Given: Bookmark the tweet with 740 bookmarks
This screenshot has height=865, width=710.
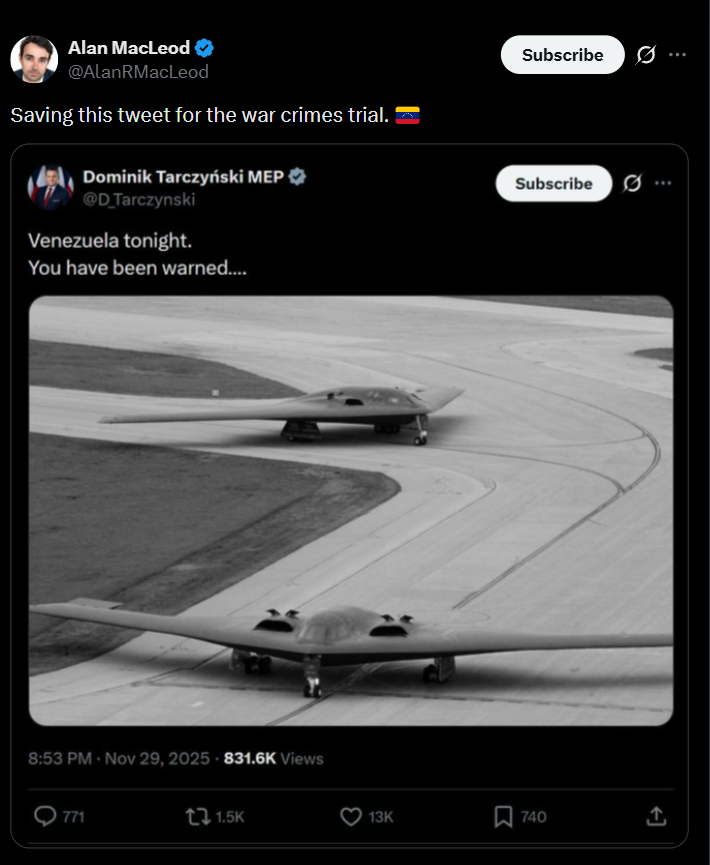Looking at the screenshot, I should tap(504, 817).
